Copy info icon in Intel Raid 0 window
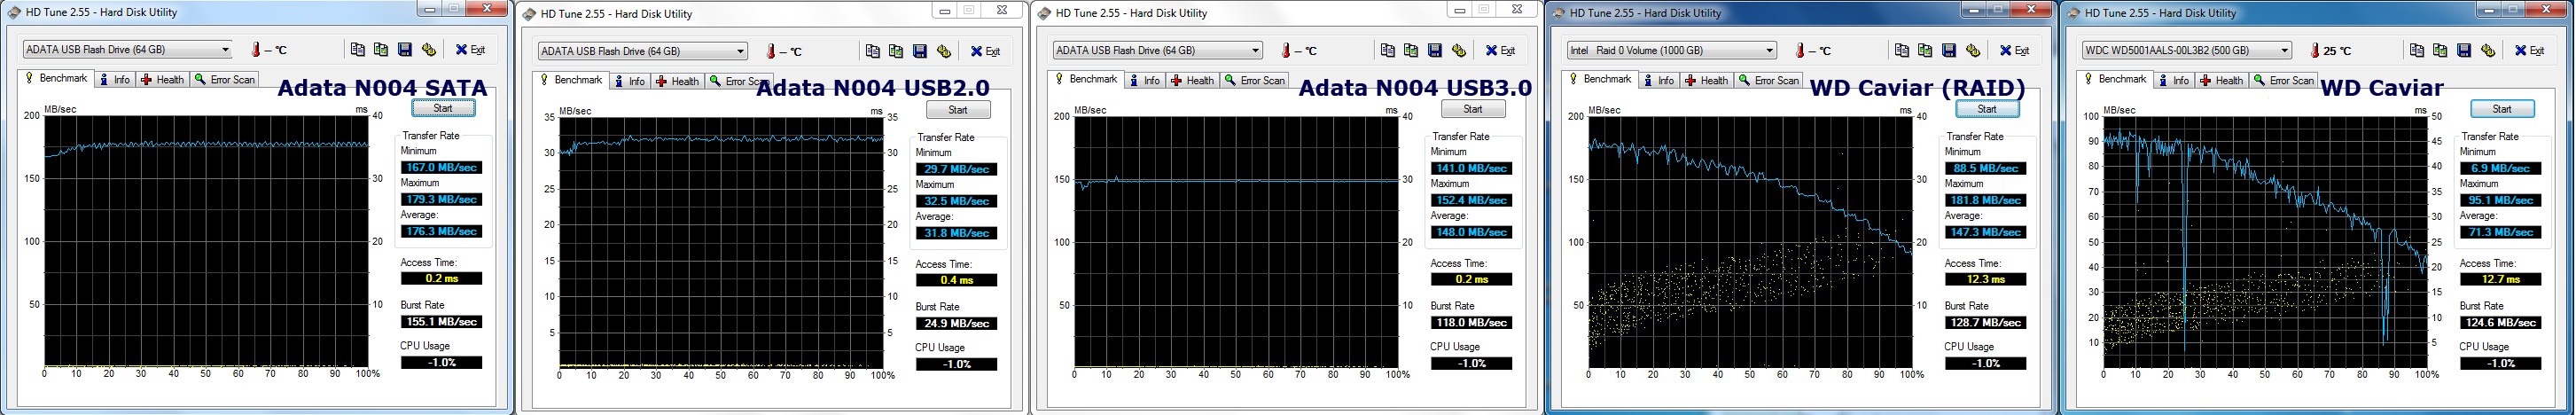This screenshot has height=415, width=2576. [x=1902, y=50]
